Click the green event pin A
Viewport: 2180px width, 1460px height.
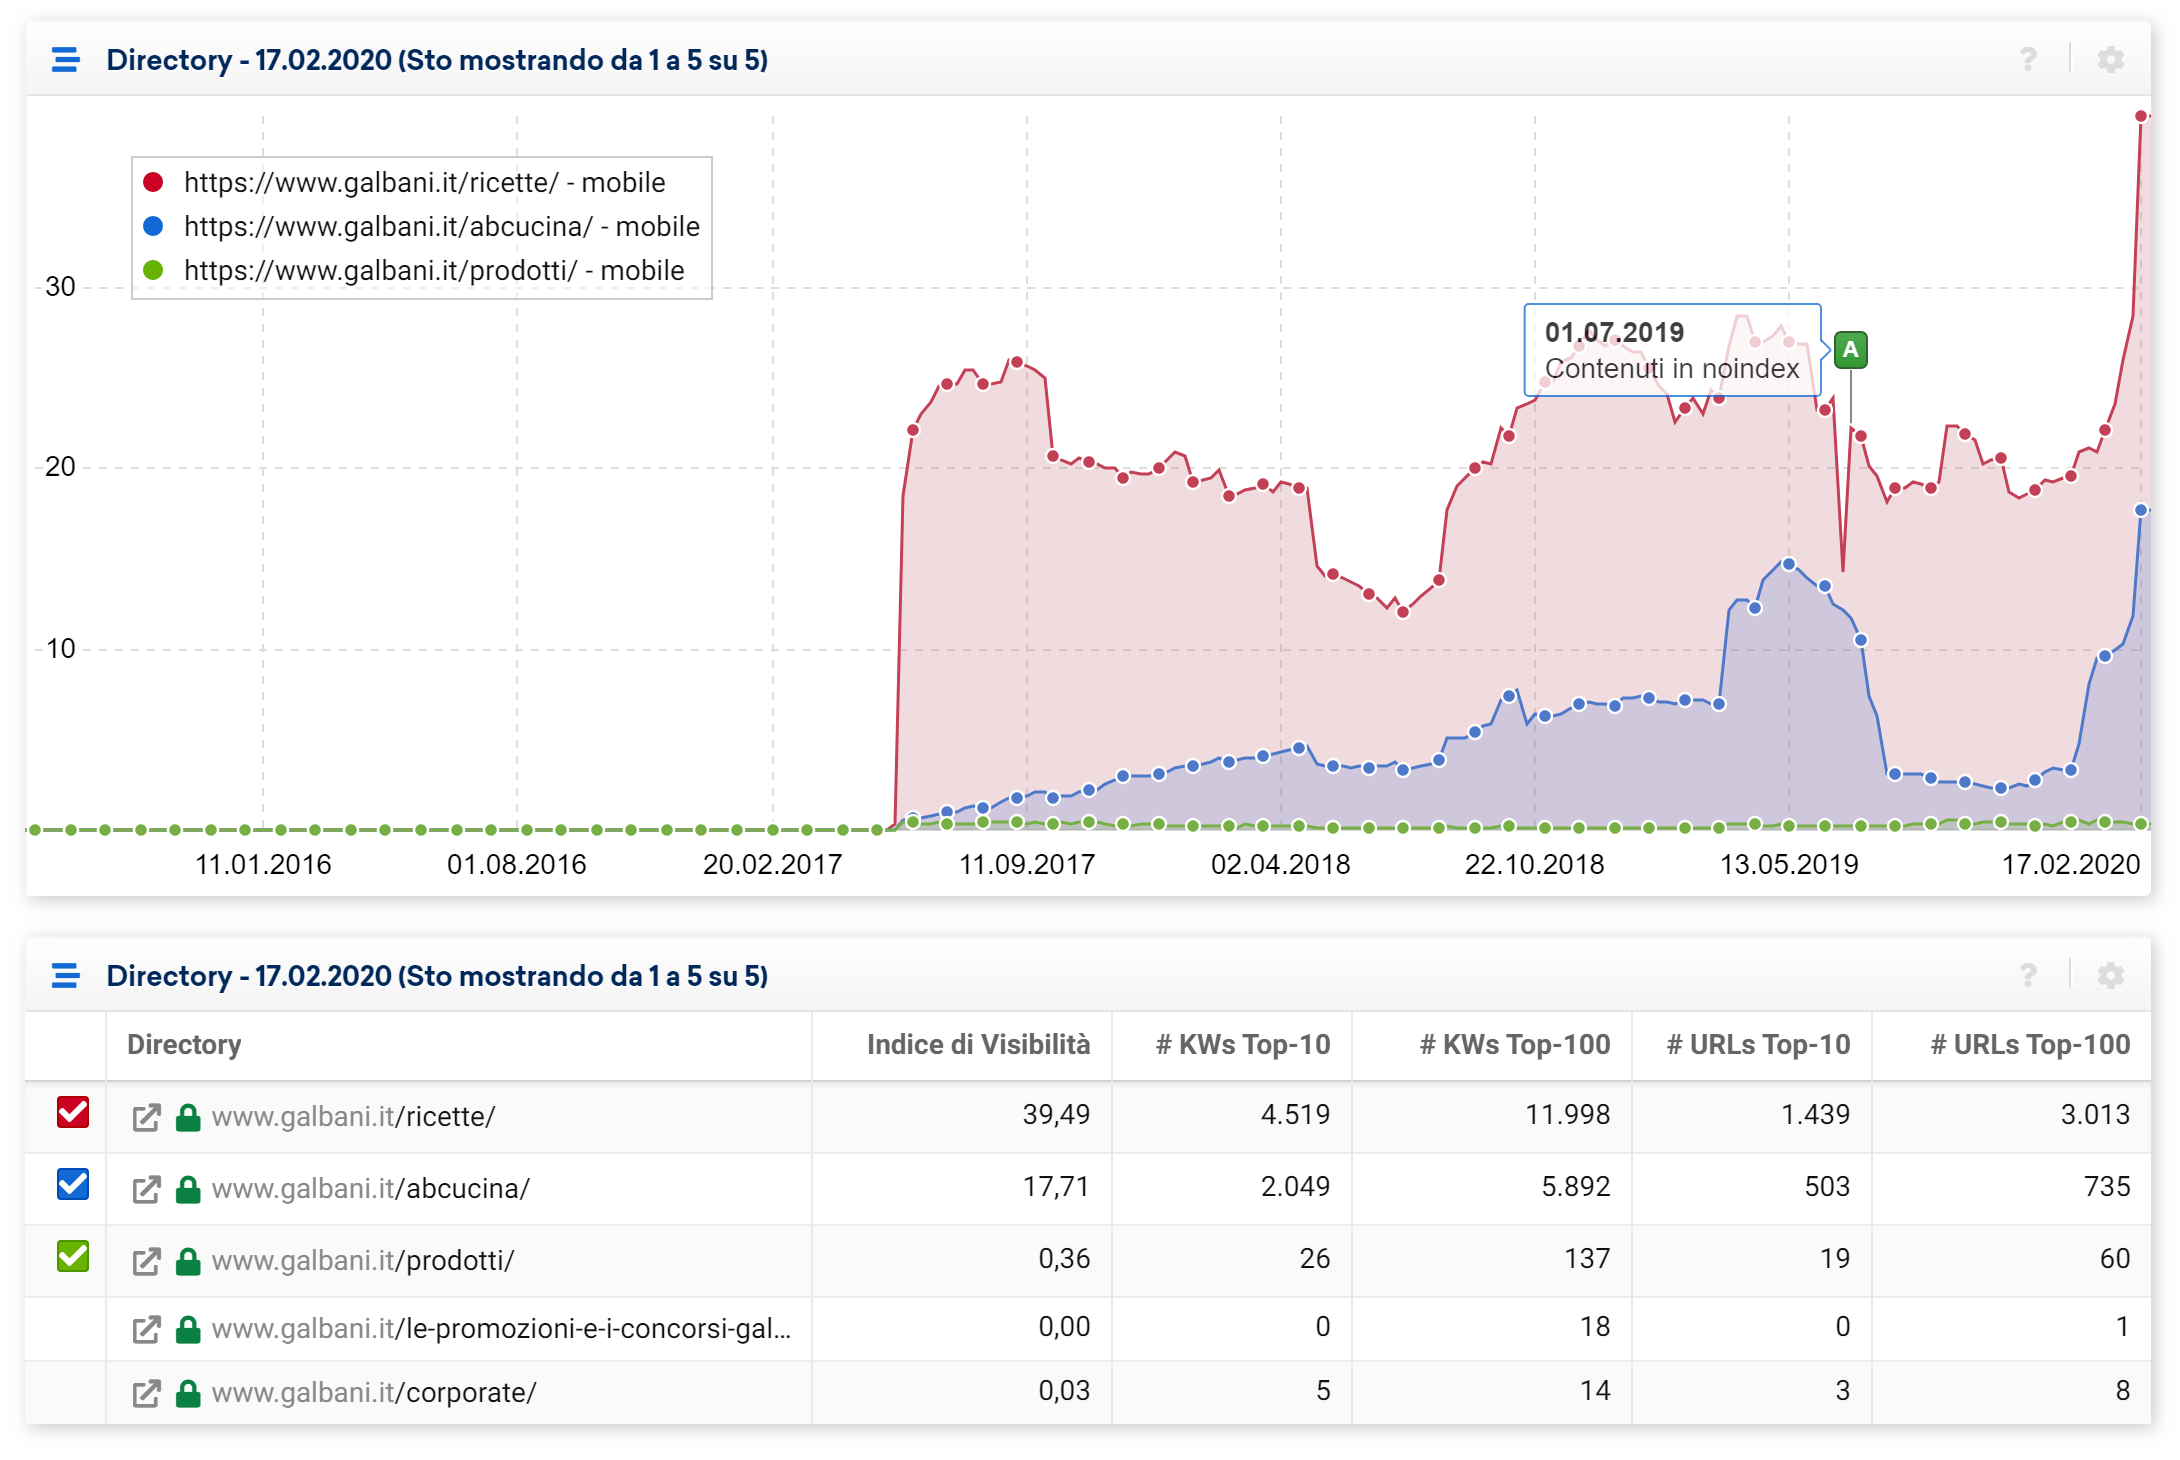(x=1851, y=350)
